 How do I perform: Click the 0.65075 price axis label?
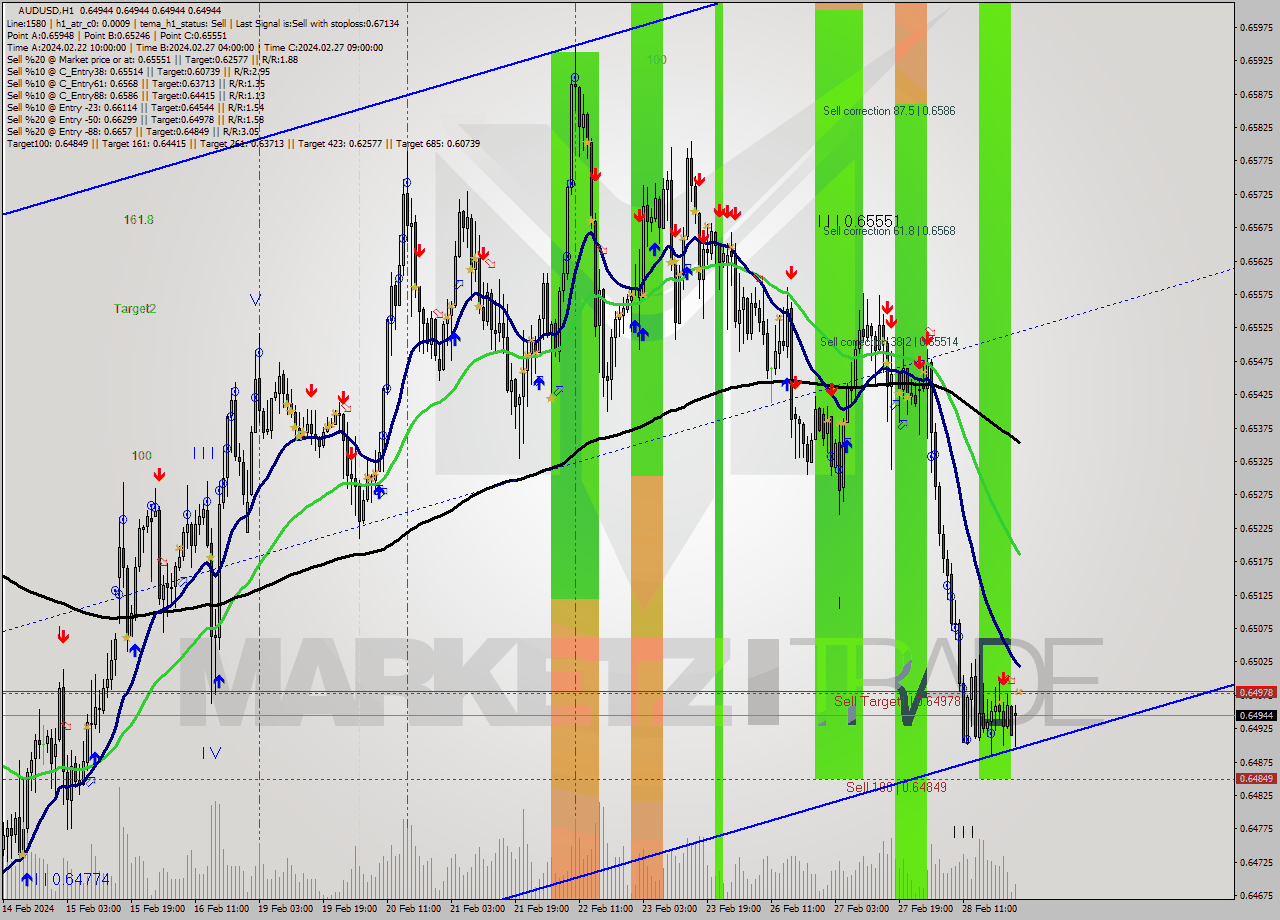1256,628
